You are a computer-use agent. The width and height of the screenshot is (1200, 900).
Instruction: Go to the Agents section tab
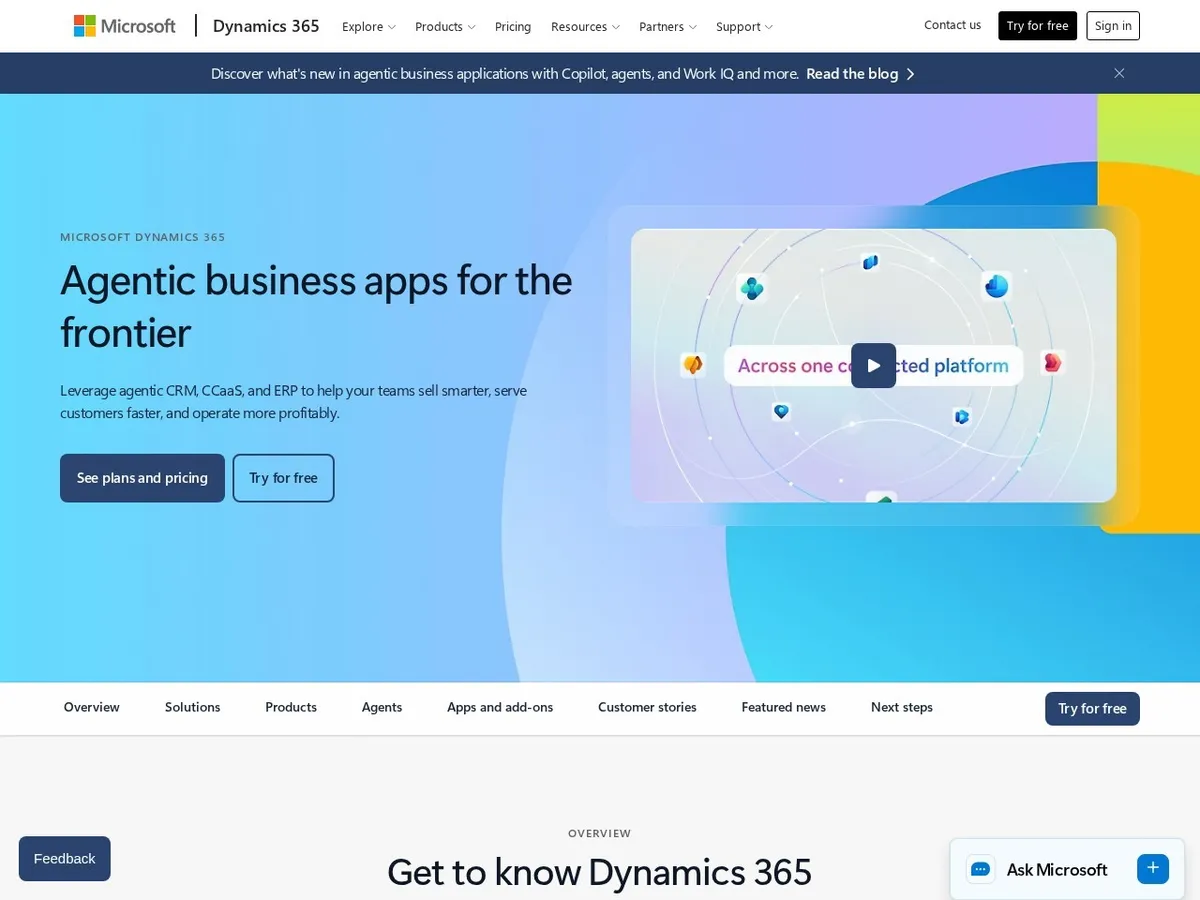[x=382, y=707]
